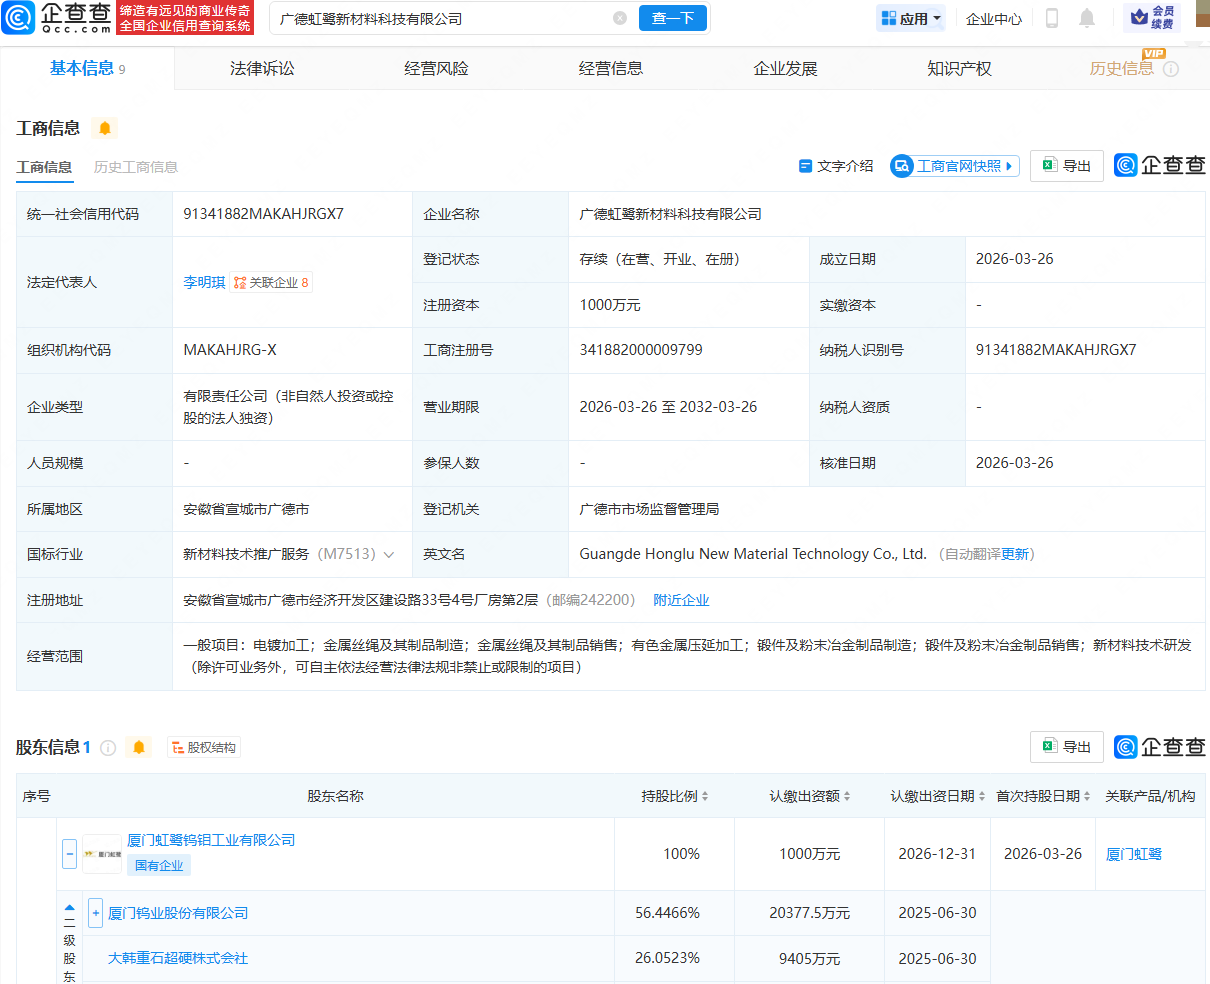Screen dimensions: 1210x984
Task: Clear the search box with the X icon
Action: tap(620, 18)
